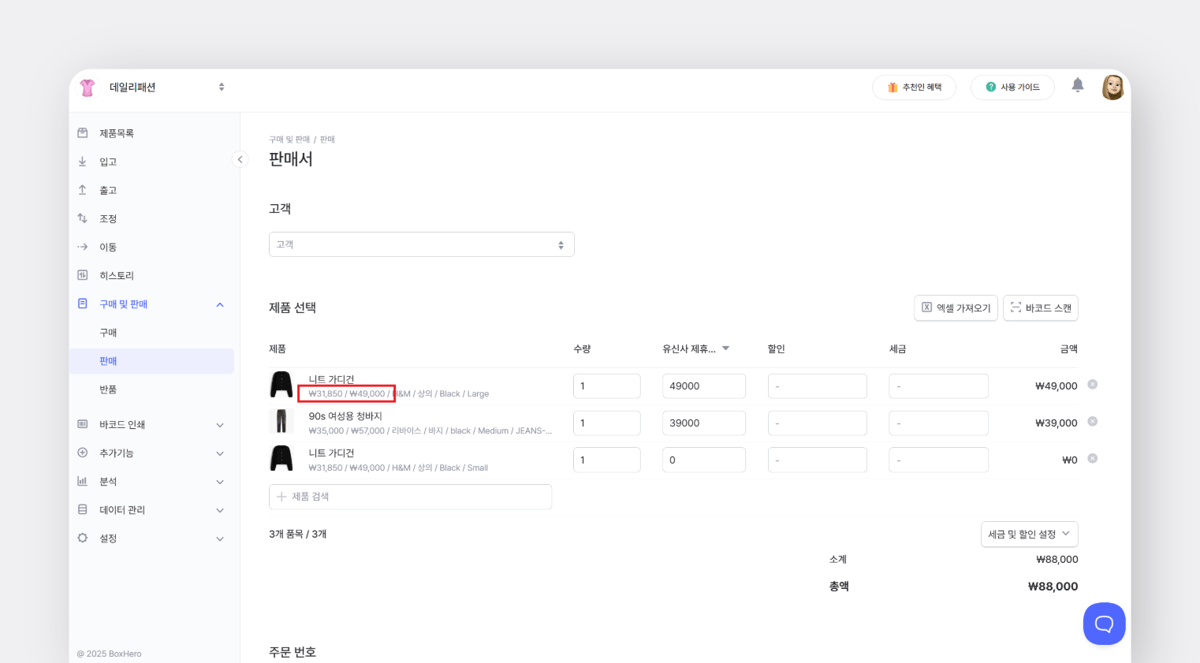This screenshot has height=663, width=1200.
Task: Open the 세금 및 할인 설정 dropdown
Action: (1029, 534)
